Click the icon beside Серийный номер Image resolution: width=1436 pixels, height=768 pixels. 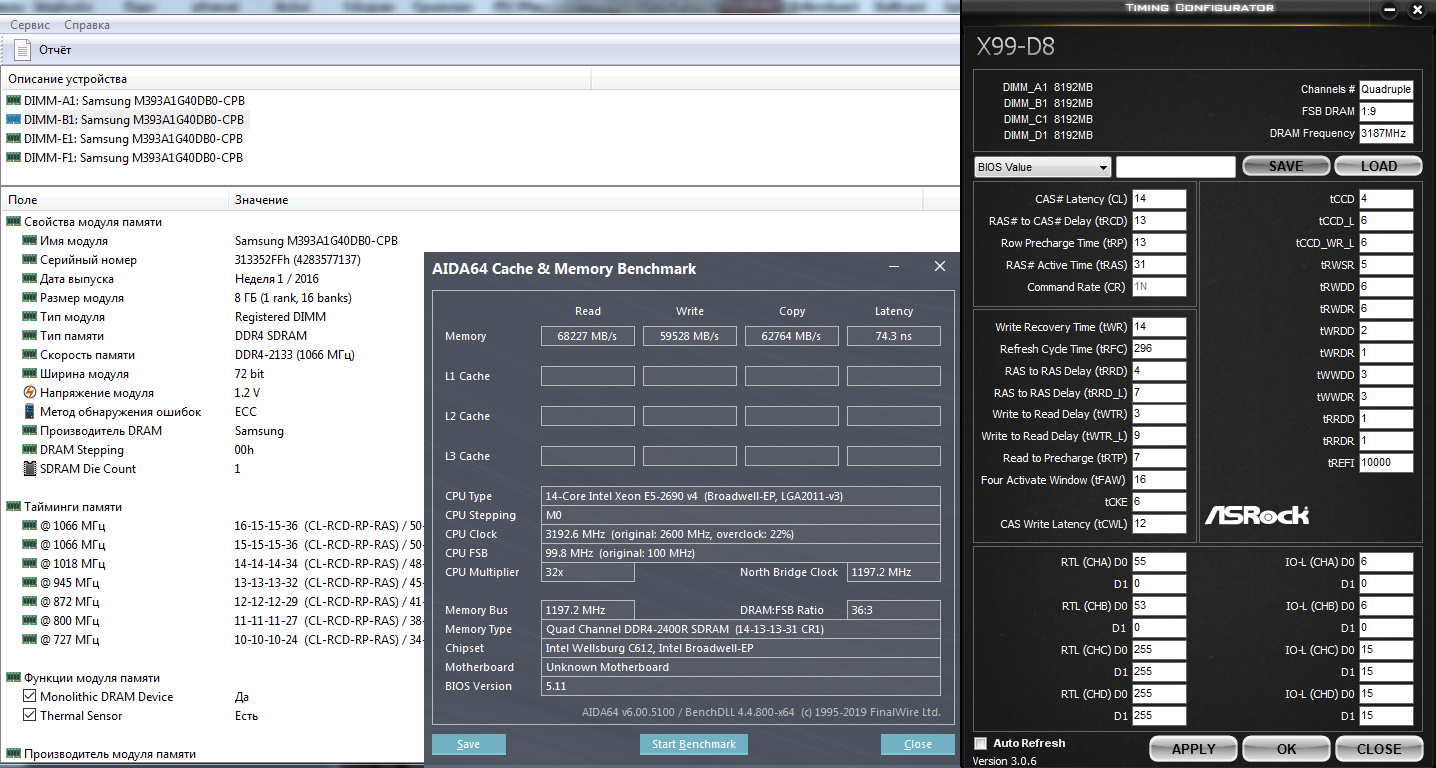[x=30, y=260]
